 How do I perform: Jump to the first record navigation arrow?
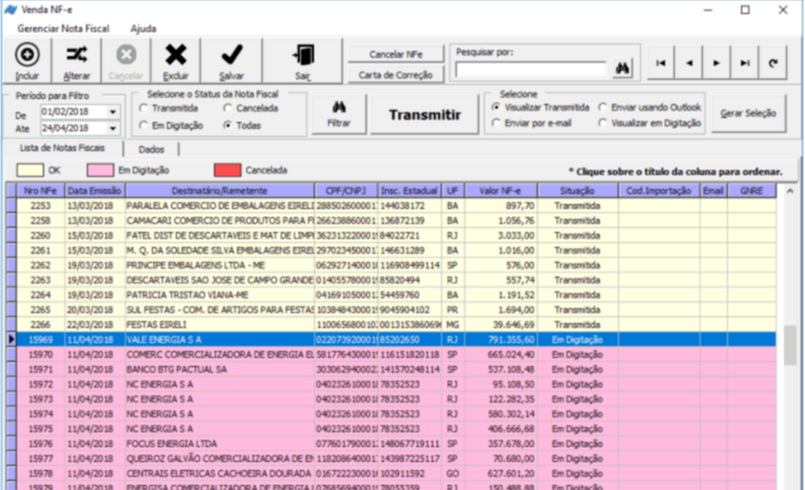pos(661,62)
